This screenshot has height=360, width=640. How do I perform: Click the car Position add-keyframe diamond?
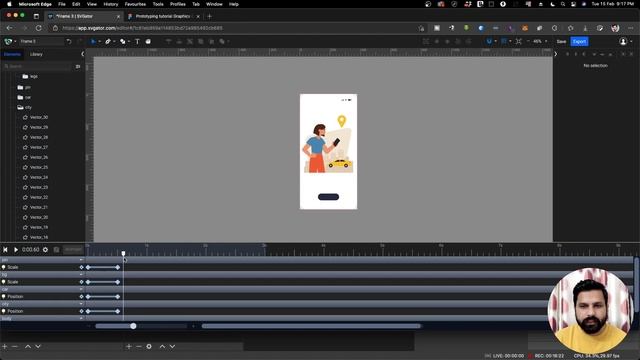(x=82, y=297)
